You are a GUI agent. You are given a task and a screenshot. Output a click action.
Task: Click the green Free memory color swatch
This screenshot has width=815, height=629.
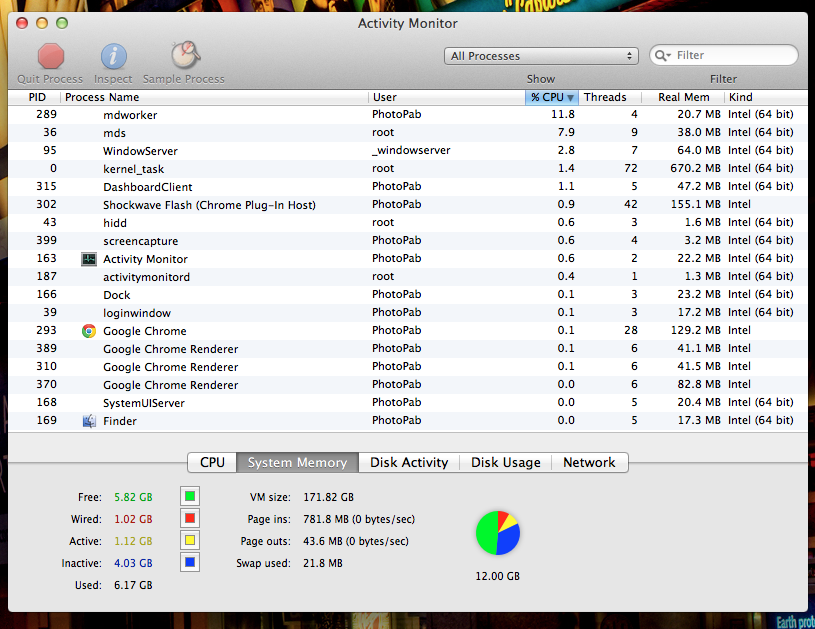[x=190, y=496]
